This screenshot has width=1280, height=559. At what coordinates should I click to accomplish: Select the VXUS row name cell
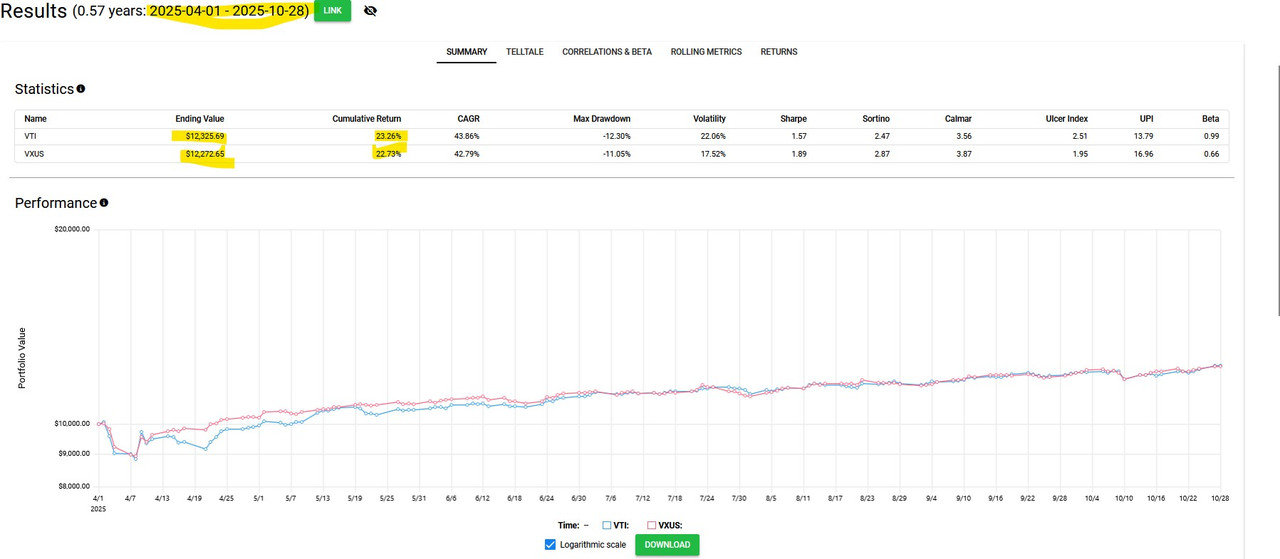point(35,154)
